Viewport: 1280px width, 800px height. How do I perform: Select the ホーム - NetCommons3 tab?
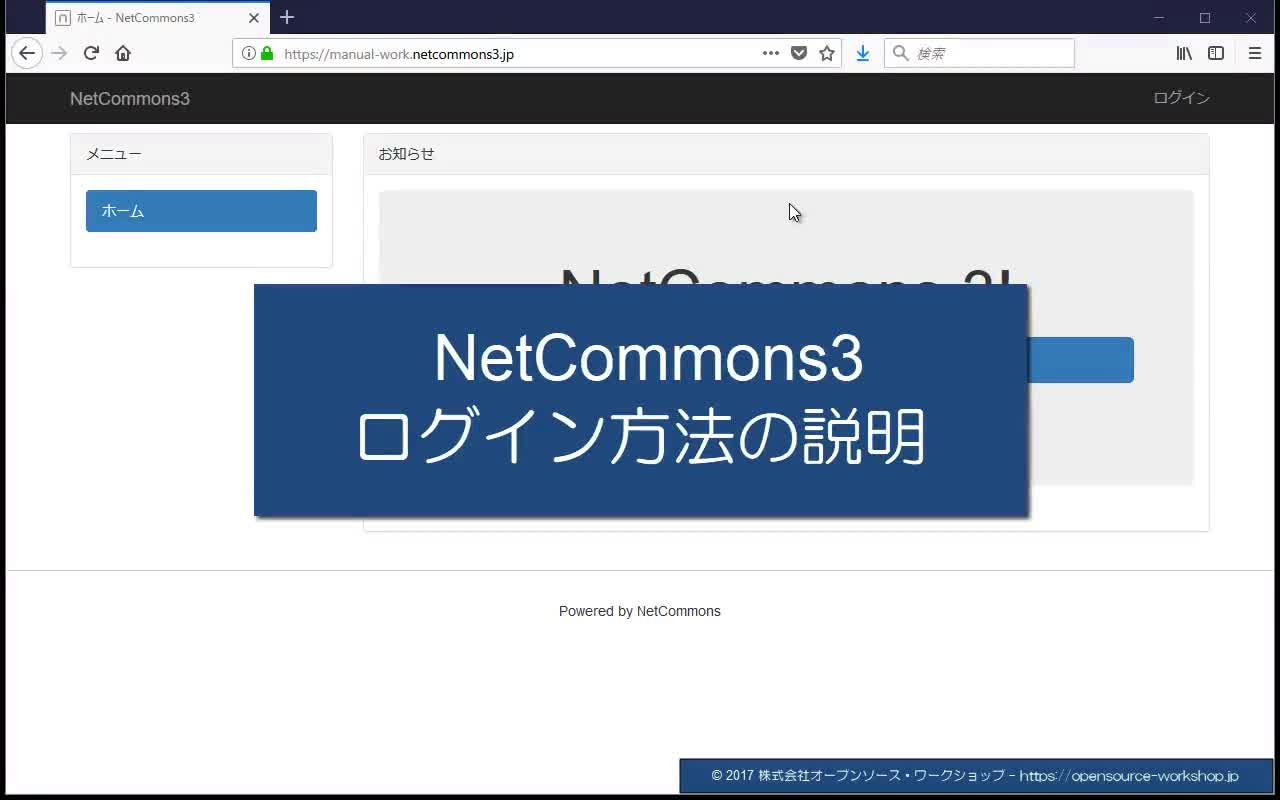pyautogui.click(x=158, y=18)
